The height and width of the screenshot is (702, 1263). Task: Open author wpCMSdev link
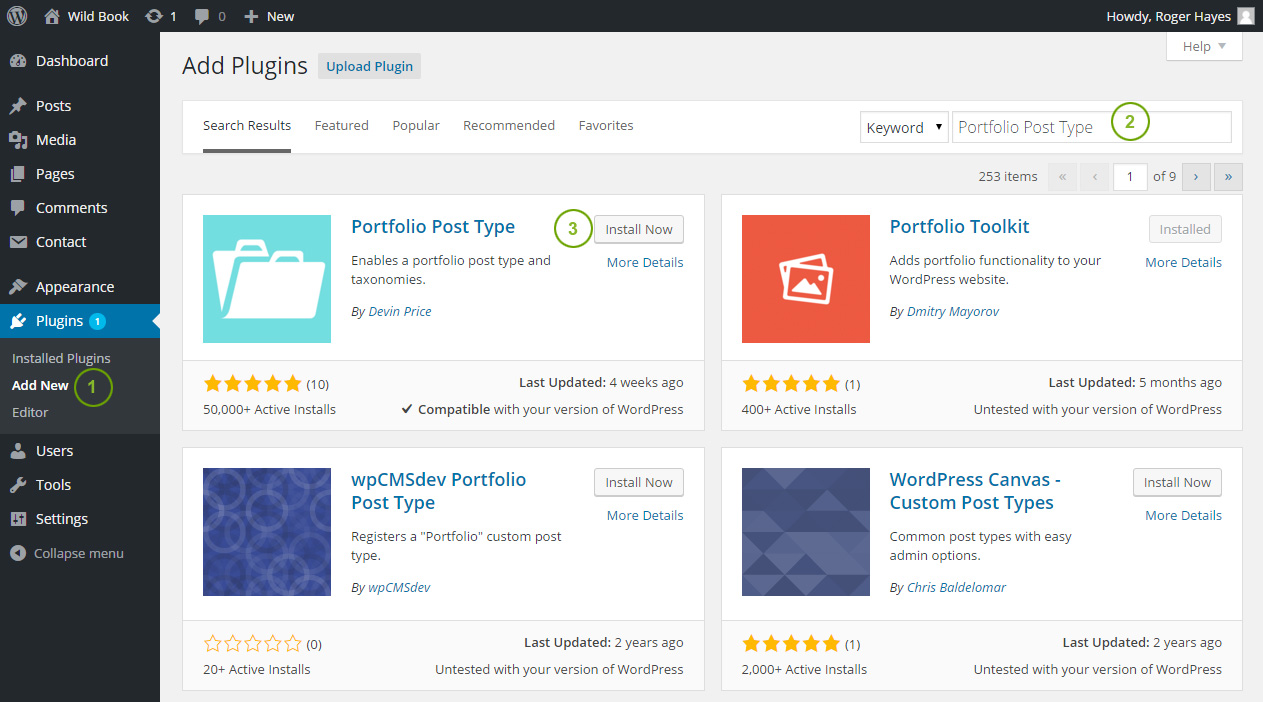(x=399, y=587)
